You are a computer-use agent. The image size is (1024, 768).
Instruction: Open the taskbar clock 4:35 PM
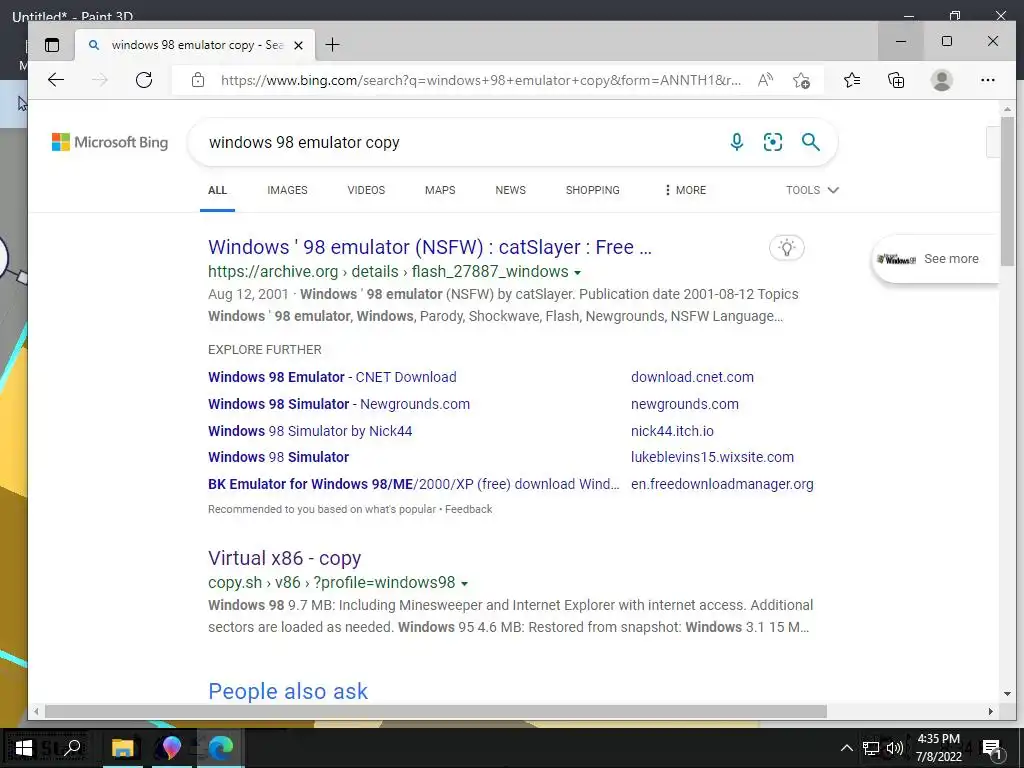938,748
